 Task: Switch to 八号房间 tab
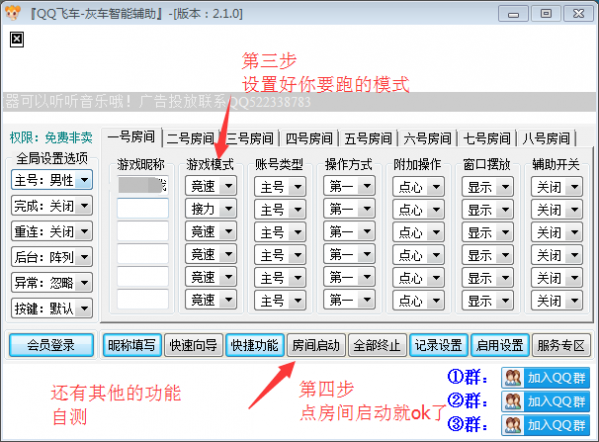coord(546,138)
